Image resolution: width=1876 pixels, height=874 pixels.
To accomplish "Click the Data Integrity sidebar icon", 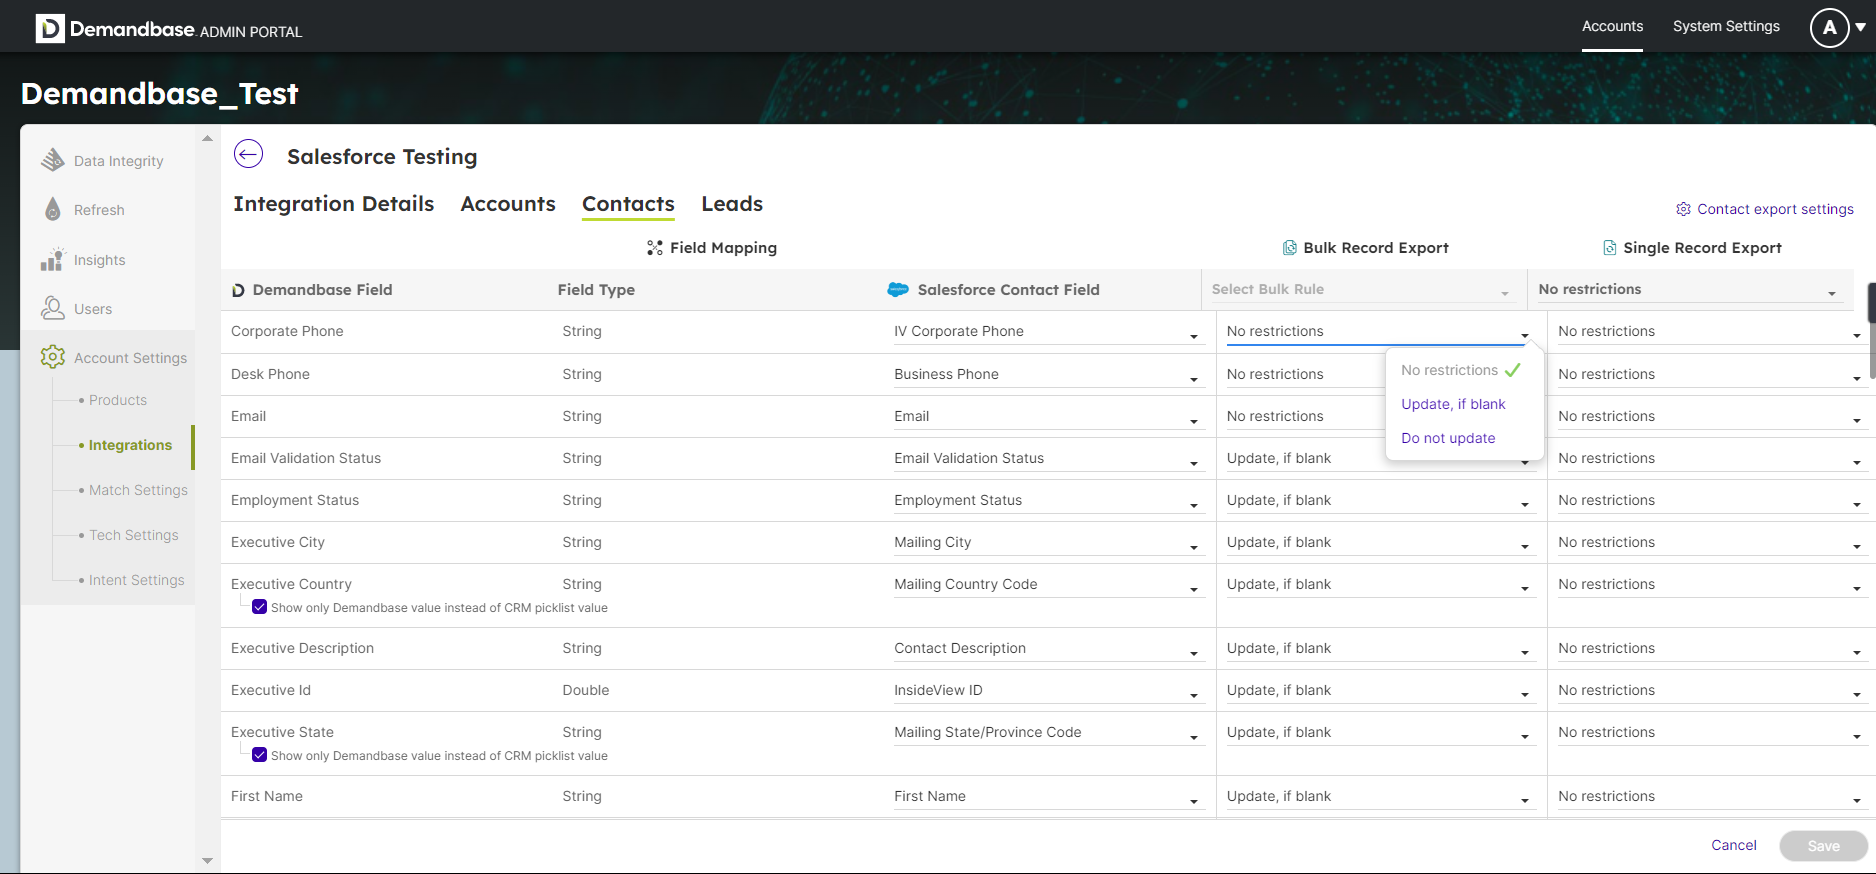I will 52,160.
